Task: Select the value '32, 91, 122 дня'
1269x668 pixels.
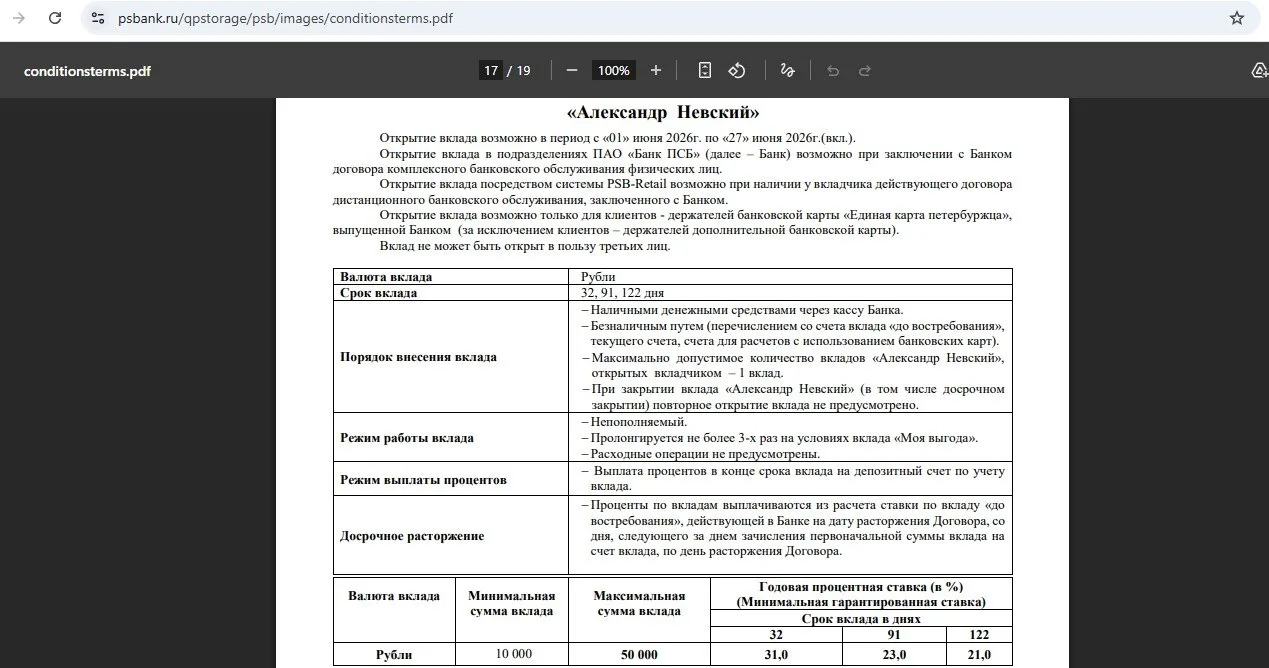Action: coord(623,293)
